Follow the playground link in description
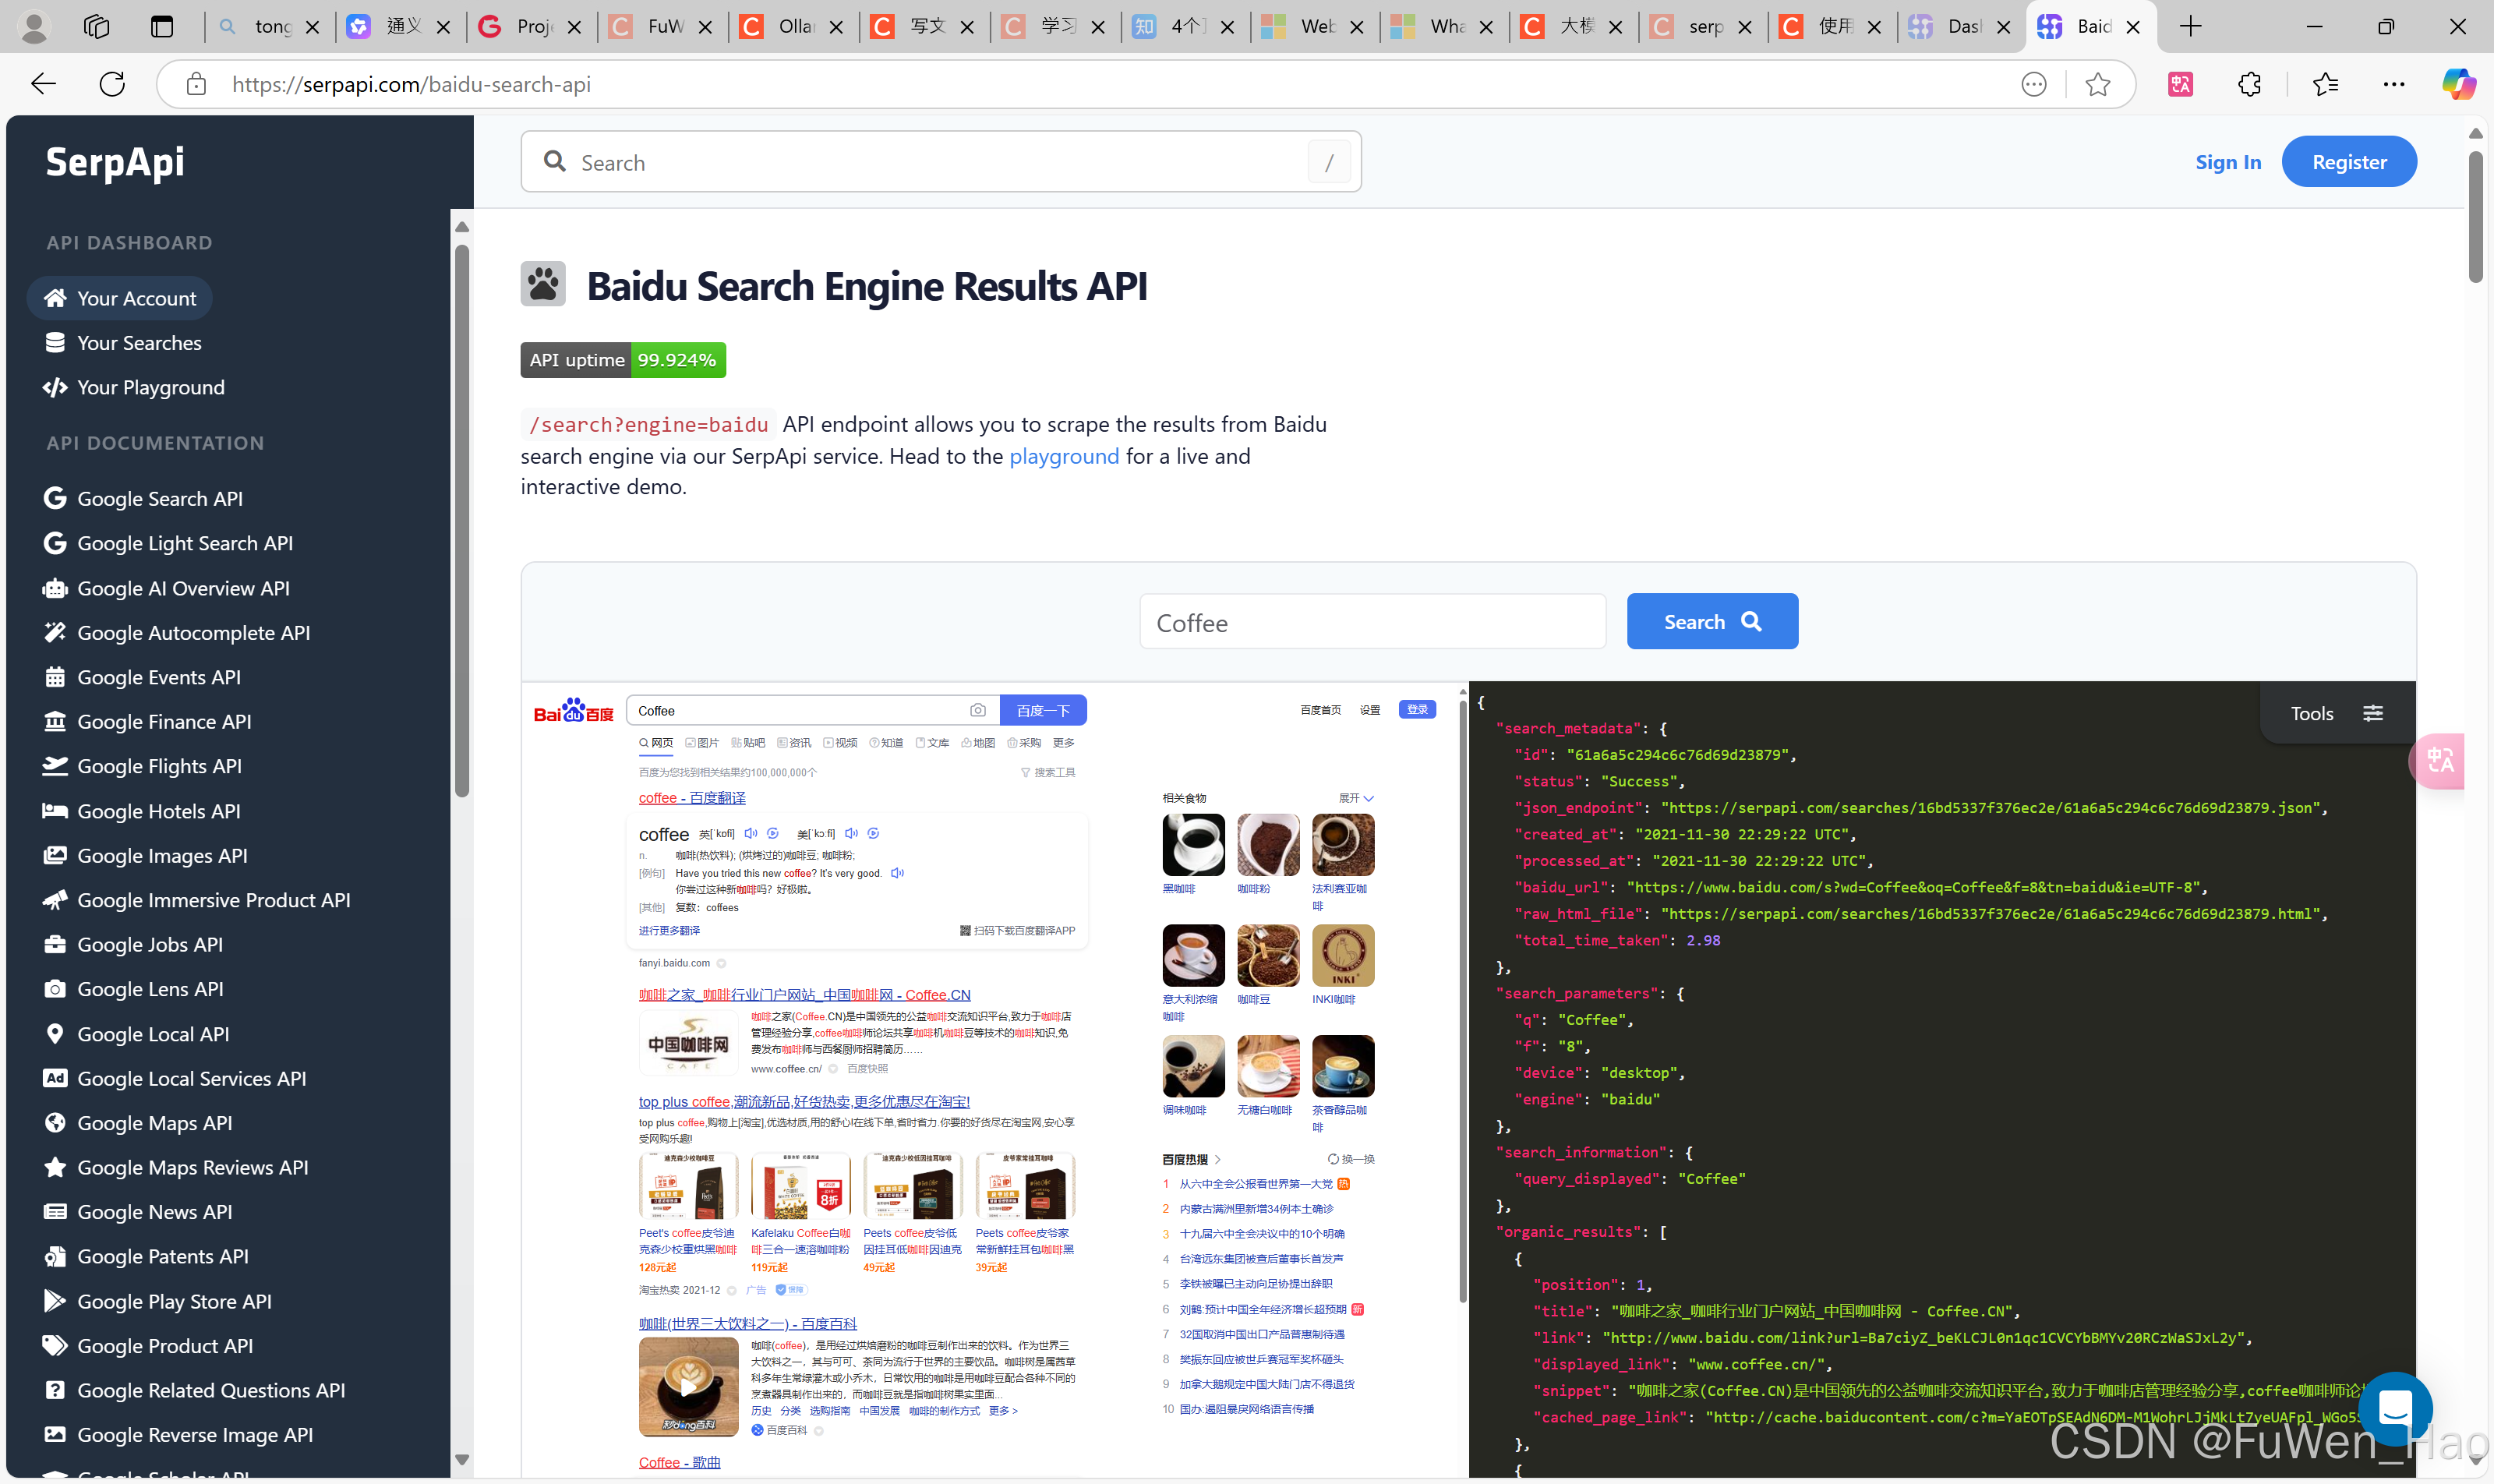2494x1484 pixels. (1063, 456)
